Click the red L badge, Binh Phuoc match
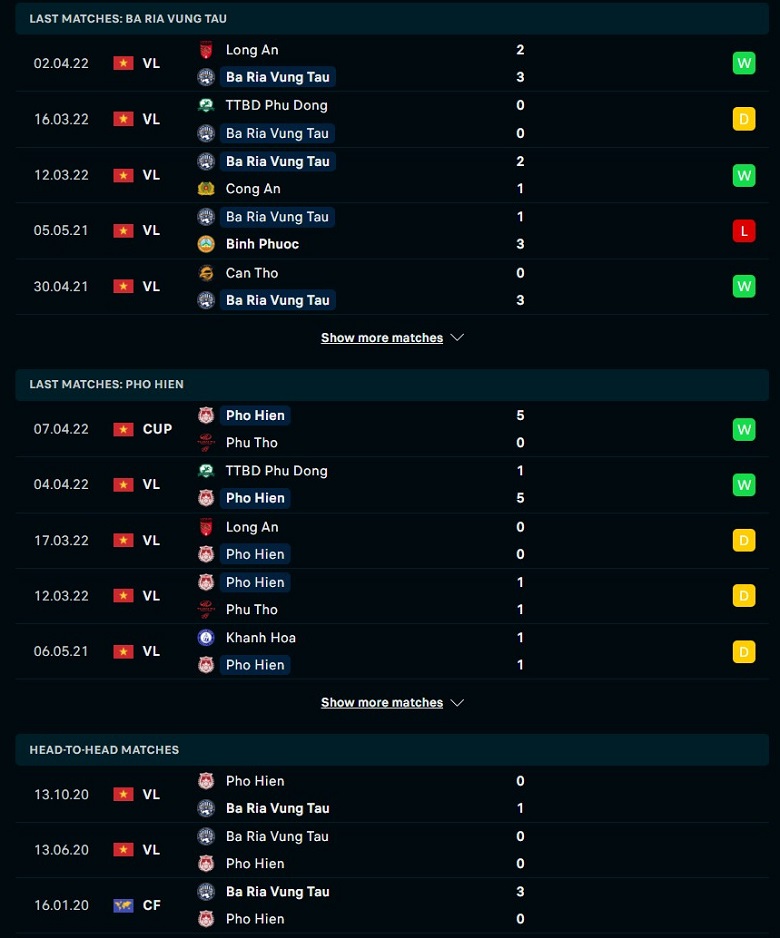This screenshot has height=938, width=780. [x=744, y=231]
